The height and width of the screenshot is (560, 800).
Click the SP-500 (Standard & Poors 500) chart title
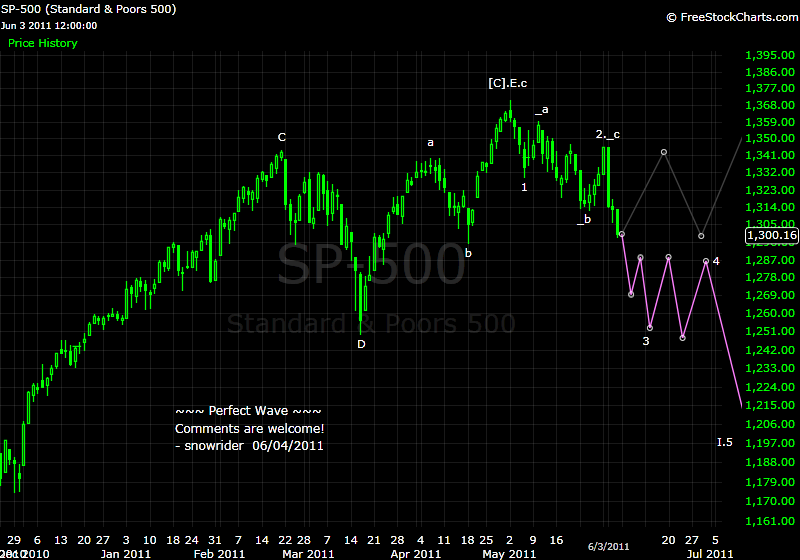[88, 9]
